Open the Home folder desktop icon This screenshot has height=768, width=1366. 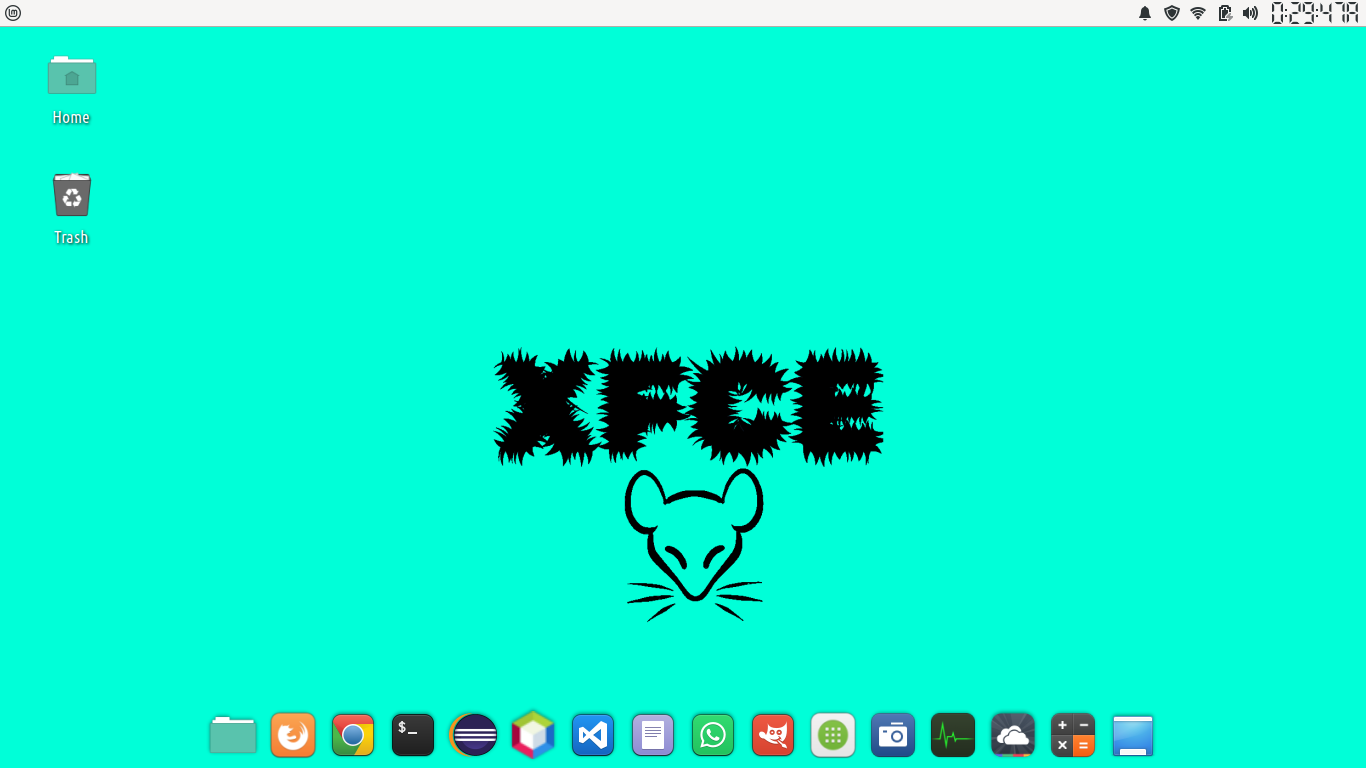pyautogui.click(x=72, y=75)
